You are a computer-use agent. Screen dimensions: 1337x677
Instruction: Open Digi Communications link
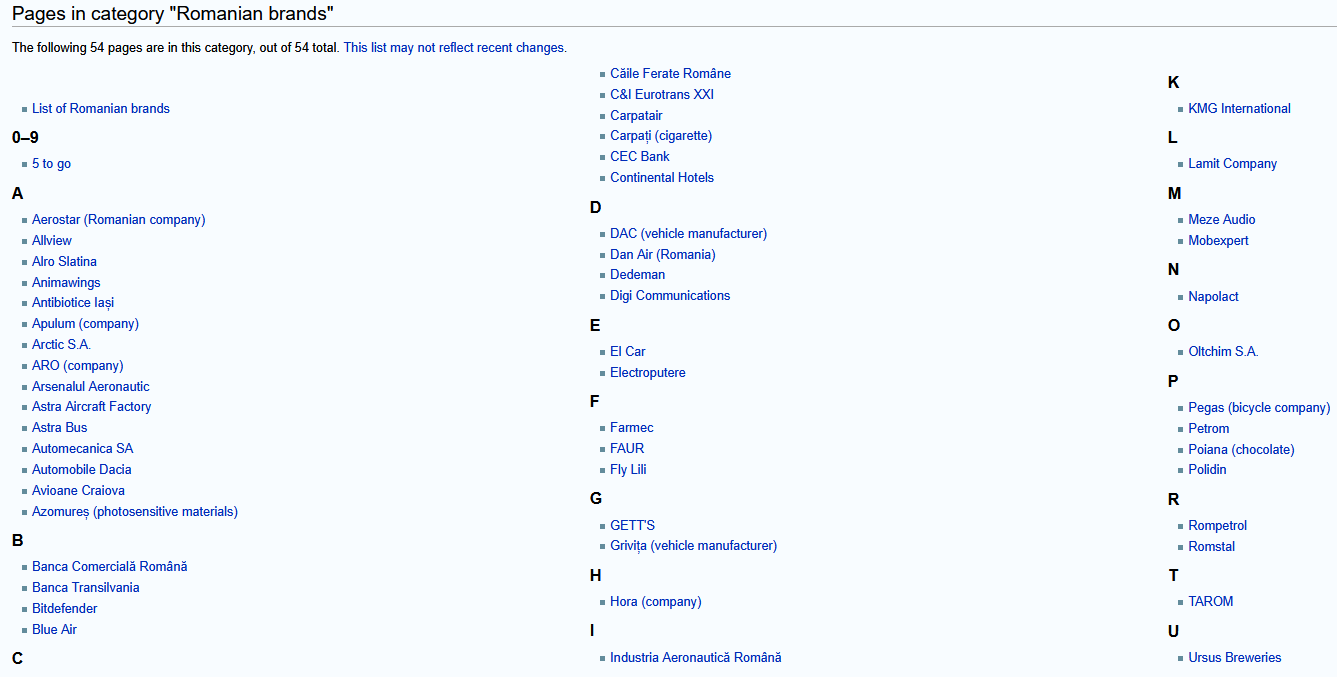[670, 295]
